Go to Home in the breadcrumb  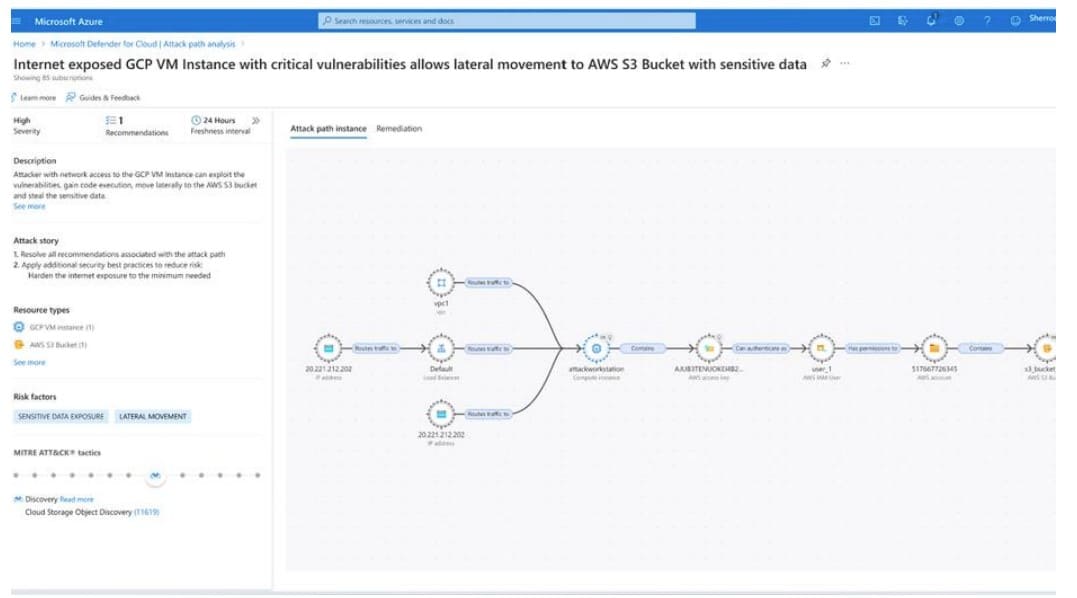click(25, 44)
